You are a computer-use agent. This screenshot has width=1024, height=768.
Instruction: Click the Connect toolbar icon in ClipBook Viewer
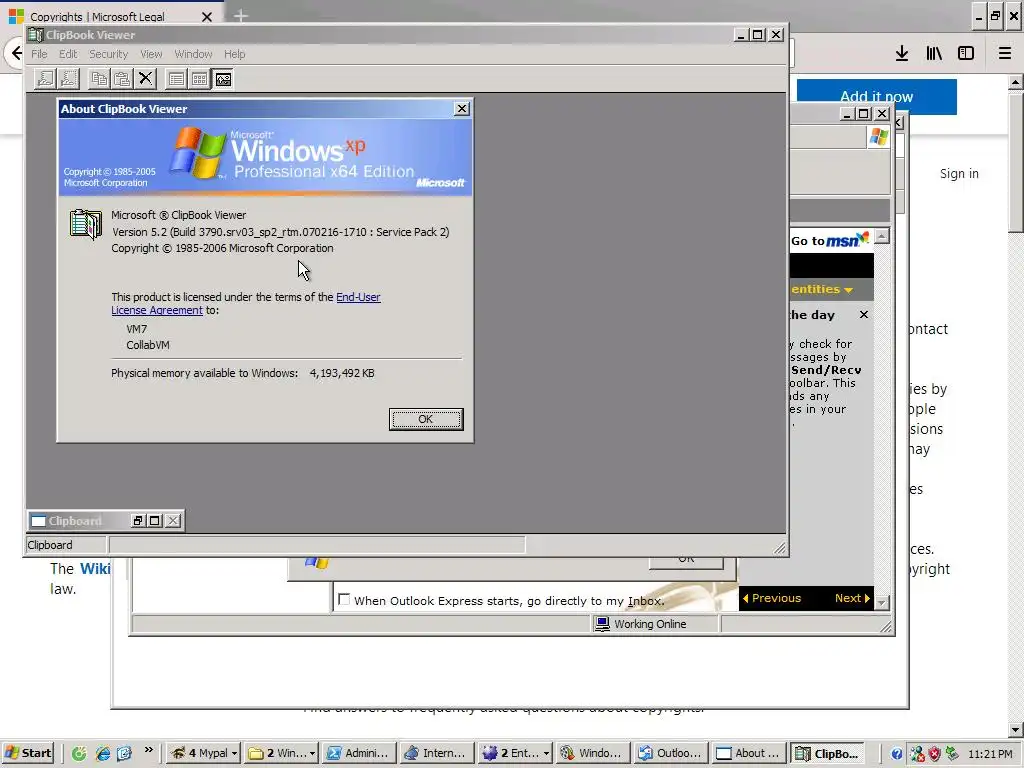[x=45, y=79]
